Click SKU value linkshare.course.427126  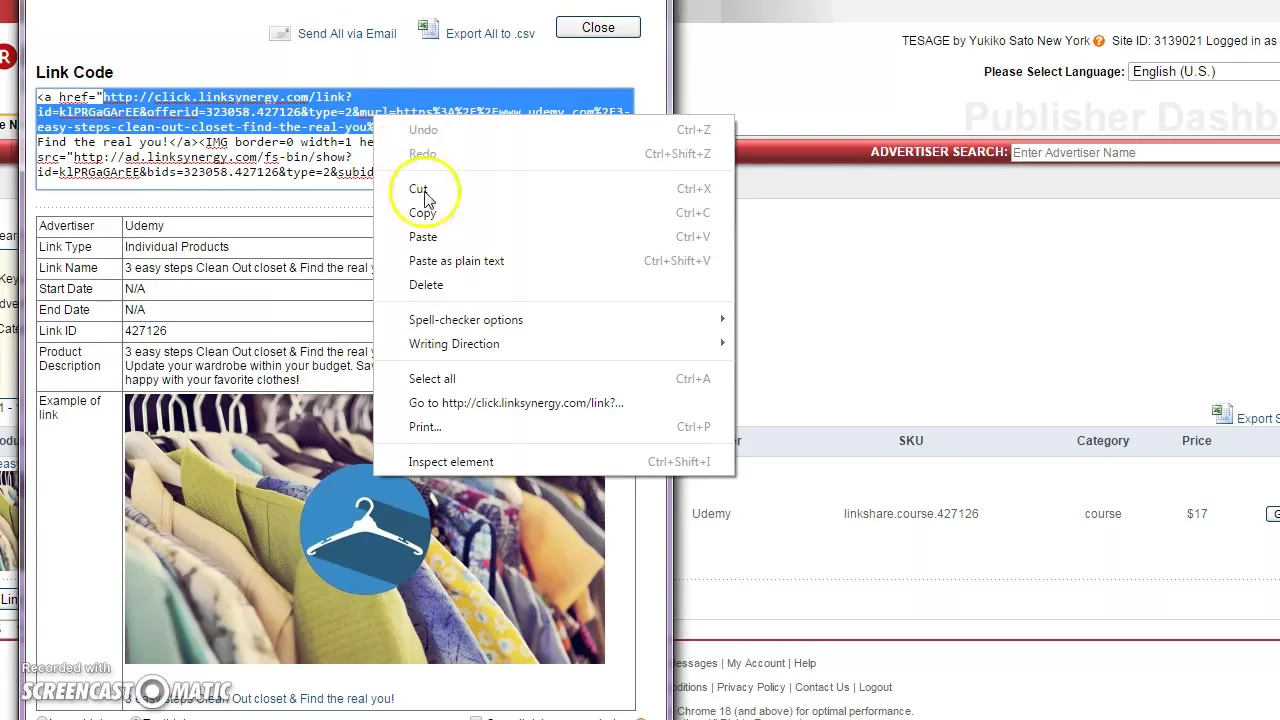click(911, 514)
